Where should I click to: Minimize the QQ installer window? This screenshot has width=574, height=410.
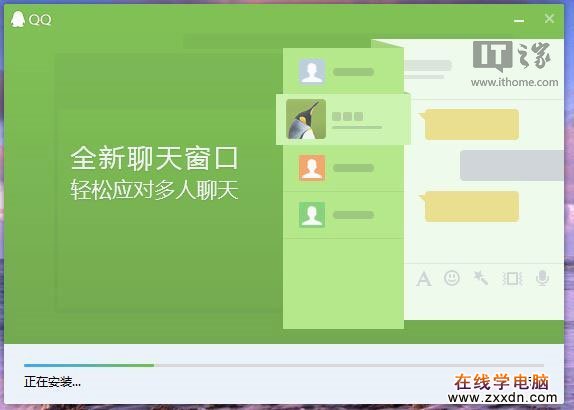(x=519, y=21)
